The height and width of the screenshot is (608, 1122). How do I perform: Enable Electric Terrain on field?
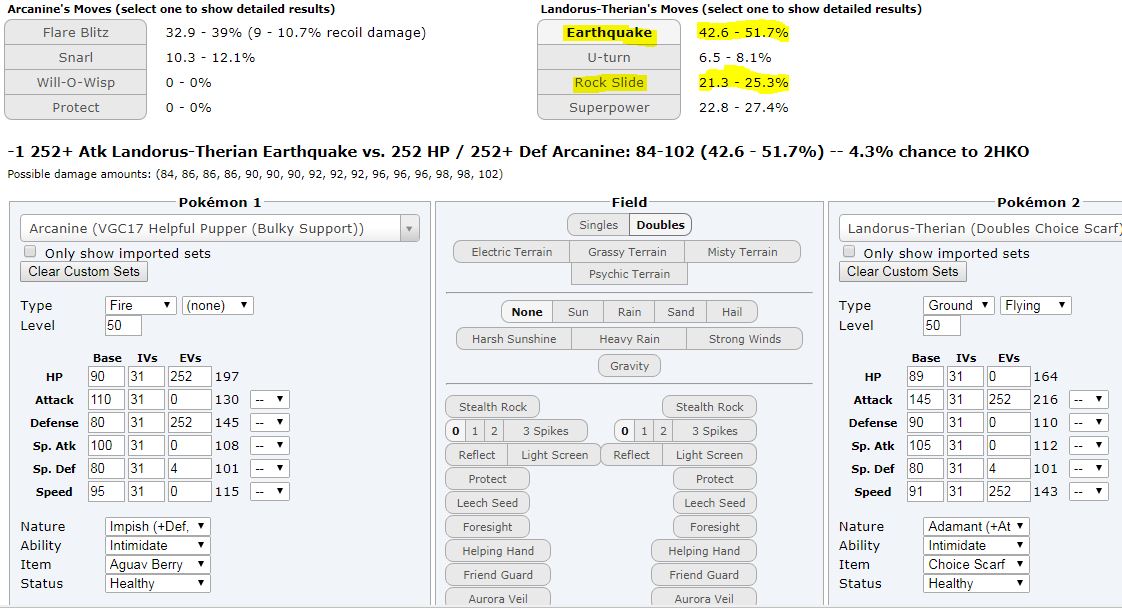click(511, 252)
